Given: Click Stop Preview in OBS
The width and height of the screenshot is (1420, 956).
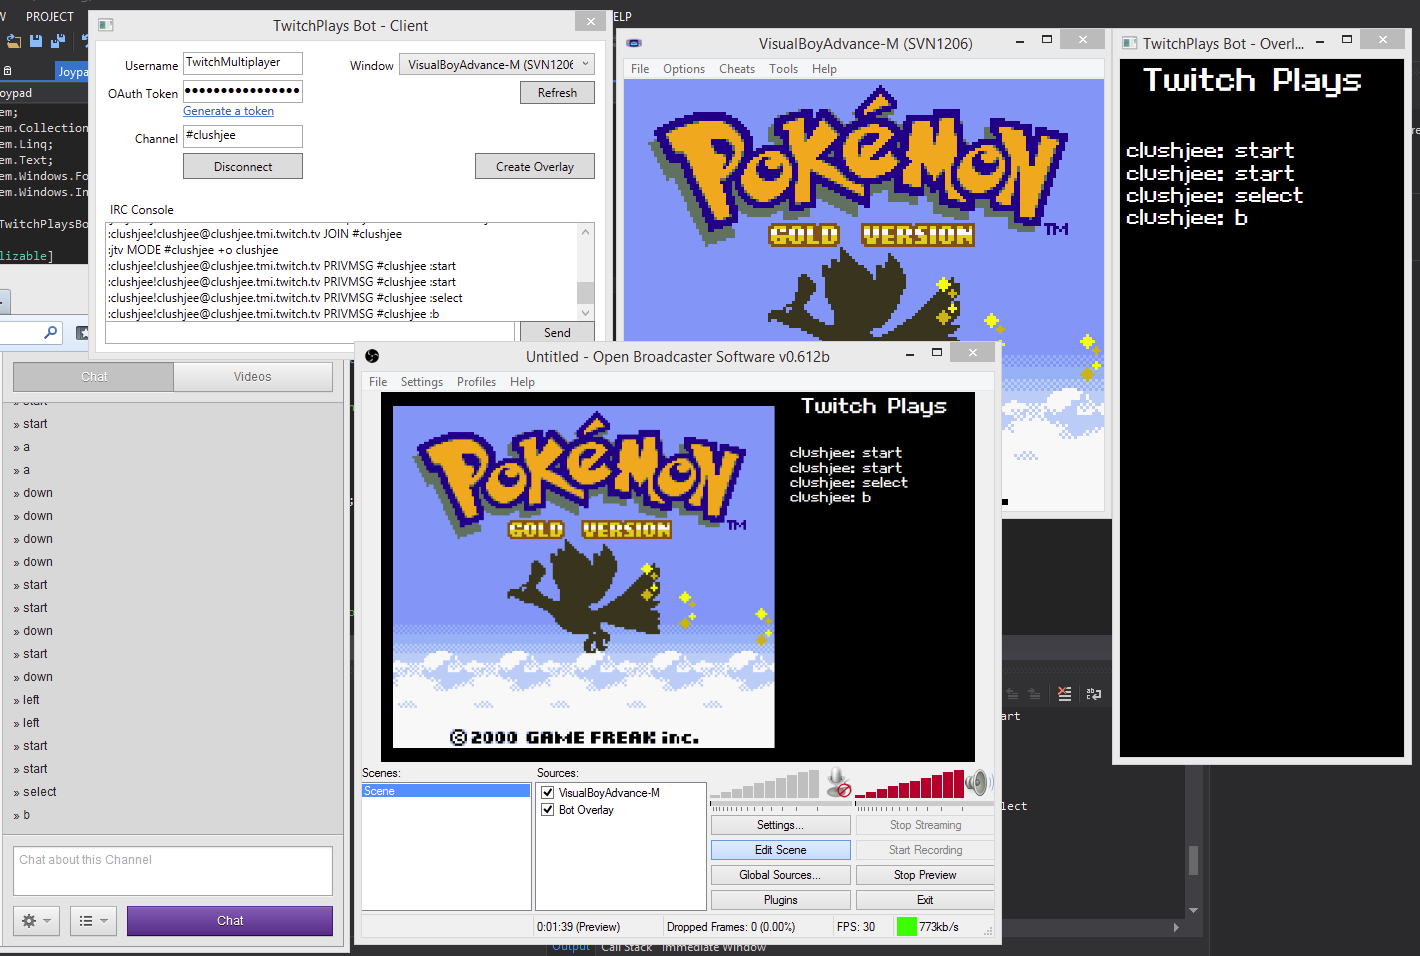Looking at the screenshot, I should 925,875.
